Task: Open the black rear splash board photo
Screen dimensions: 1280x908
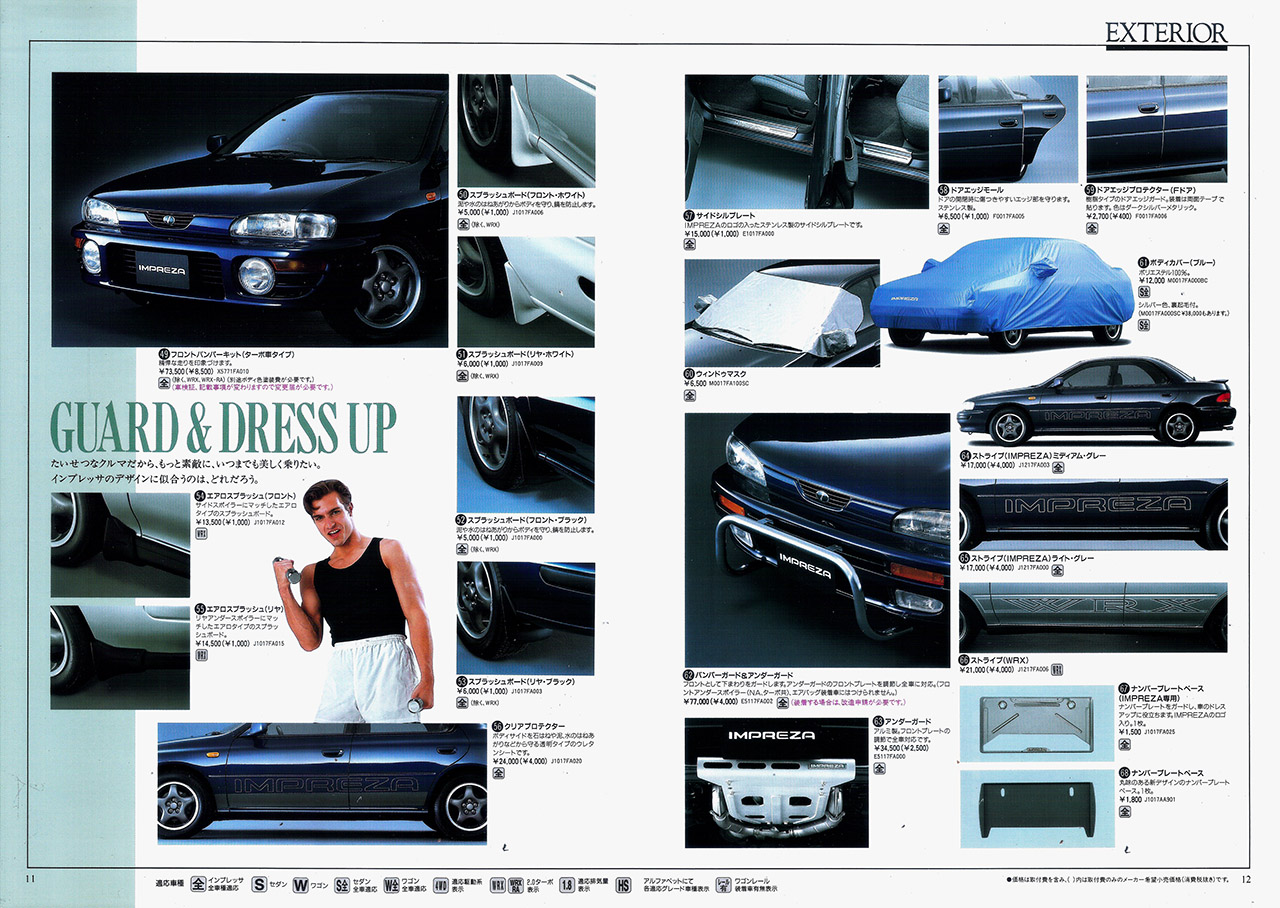Action: click(526, 616)
